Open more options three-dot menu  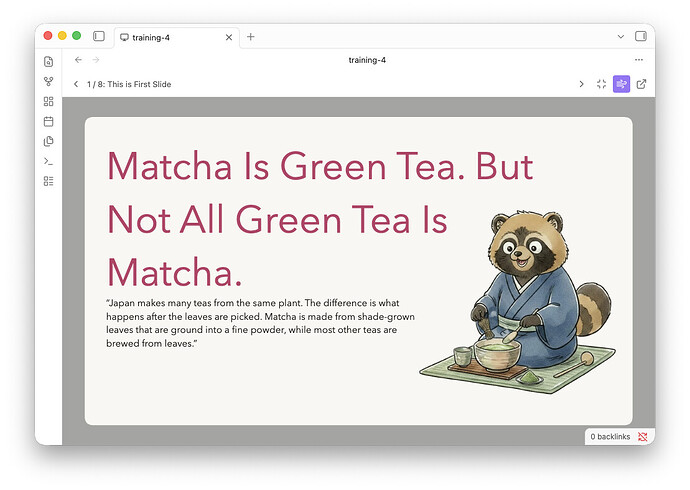639,60
